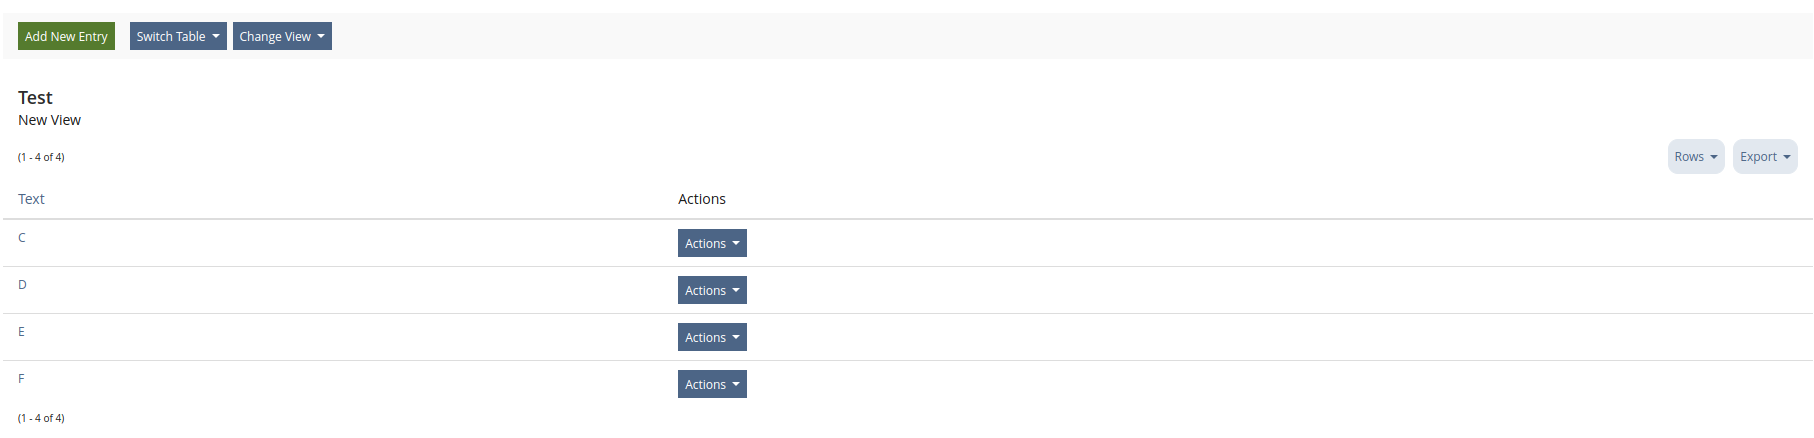The width and height of the screenshot is (1814, 438).
Task: Open entry C in the table
Action: click(22, 238)
